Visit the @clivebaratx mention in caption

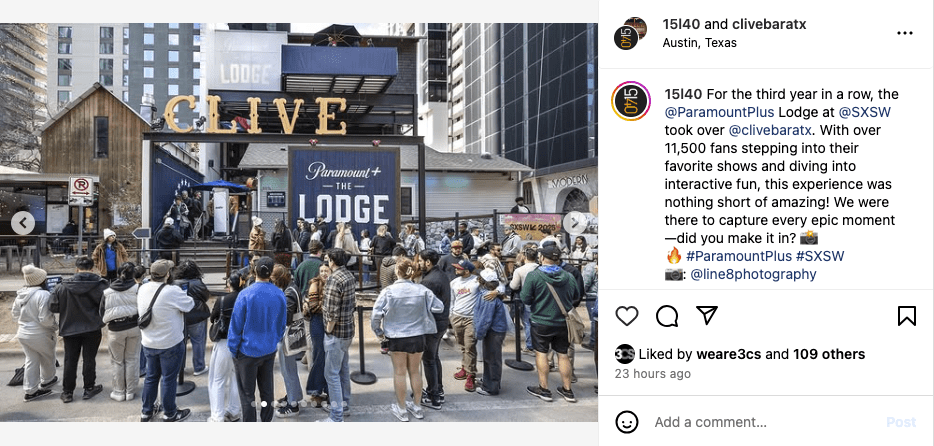tap(767, 130)
